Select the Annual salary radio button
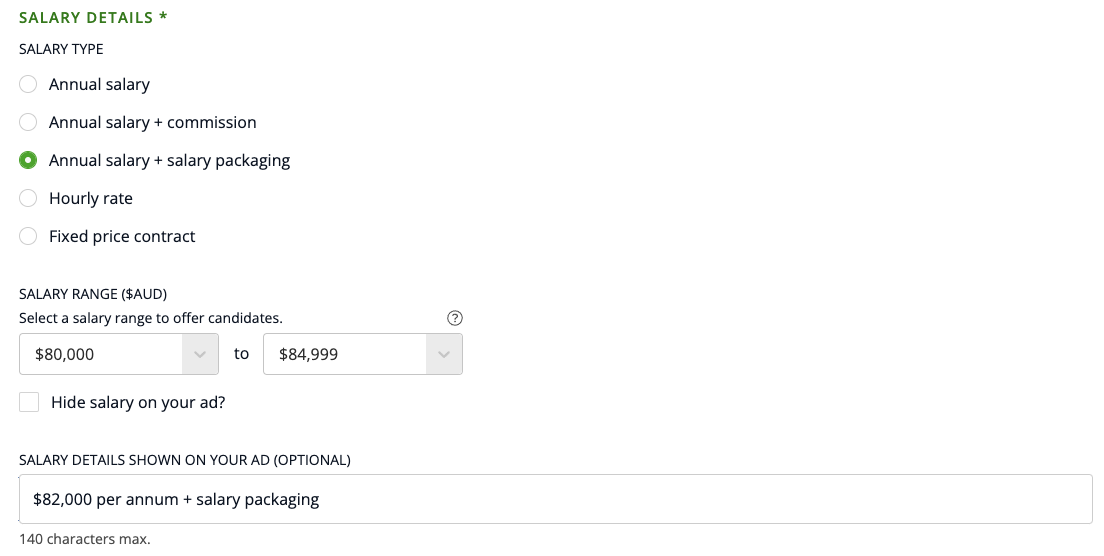1104x556 pixels. click(x=29, y=84)
